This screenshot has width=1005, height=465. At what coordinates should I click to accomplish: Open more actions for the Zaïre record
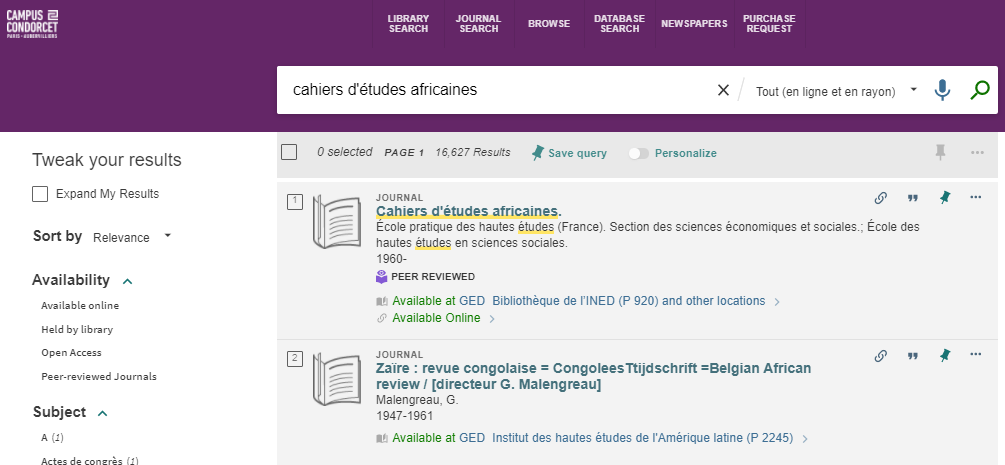976,355
